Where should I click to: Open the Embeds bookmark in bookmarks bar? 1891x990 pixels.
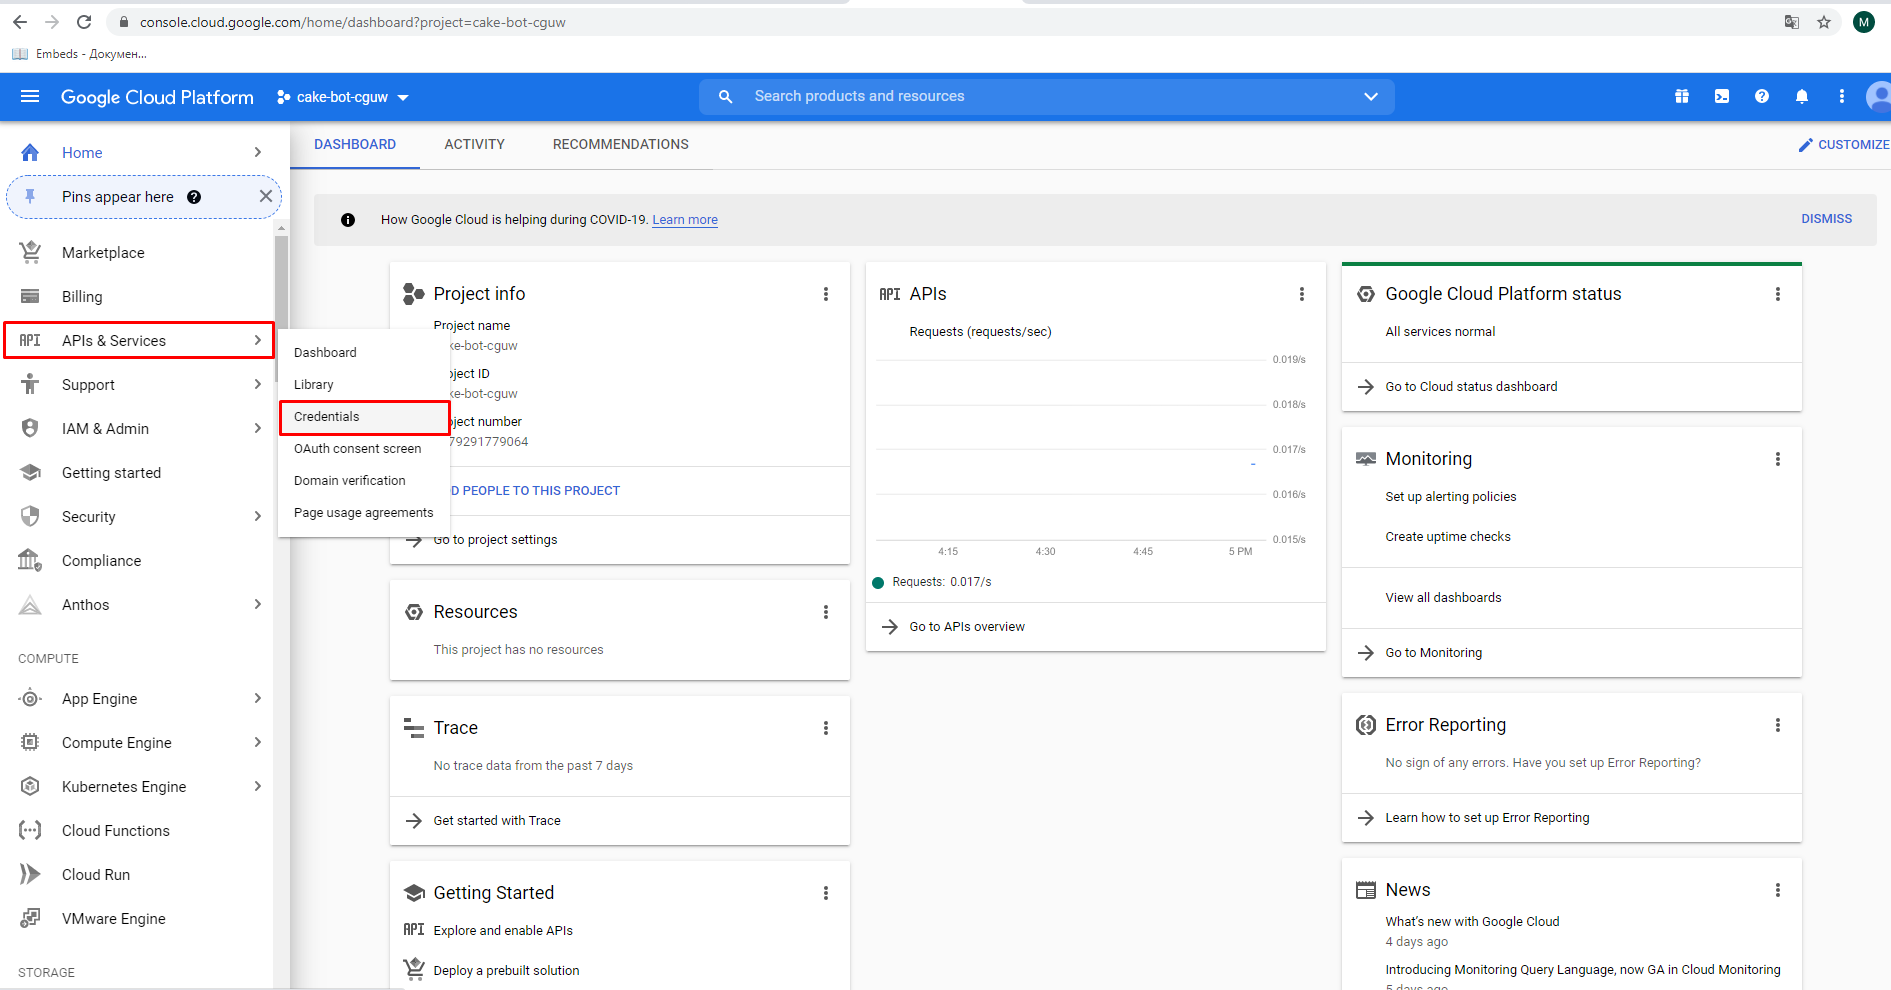click(x=79, y=54)
